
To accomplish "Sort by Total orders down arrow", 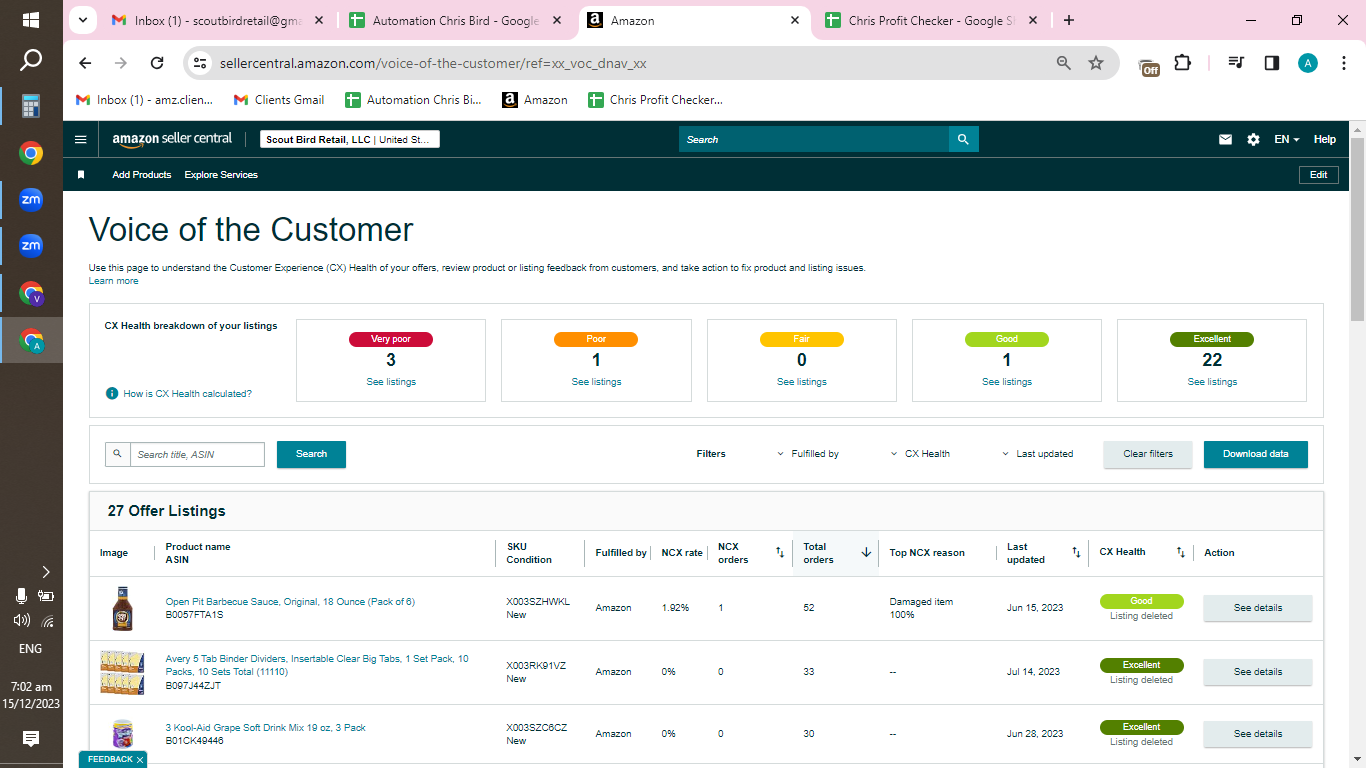I will (866, 552).
